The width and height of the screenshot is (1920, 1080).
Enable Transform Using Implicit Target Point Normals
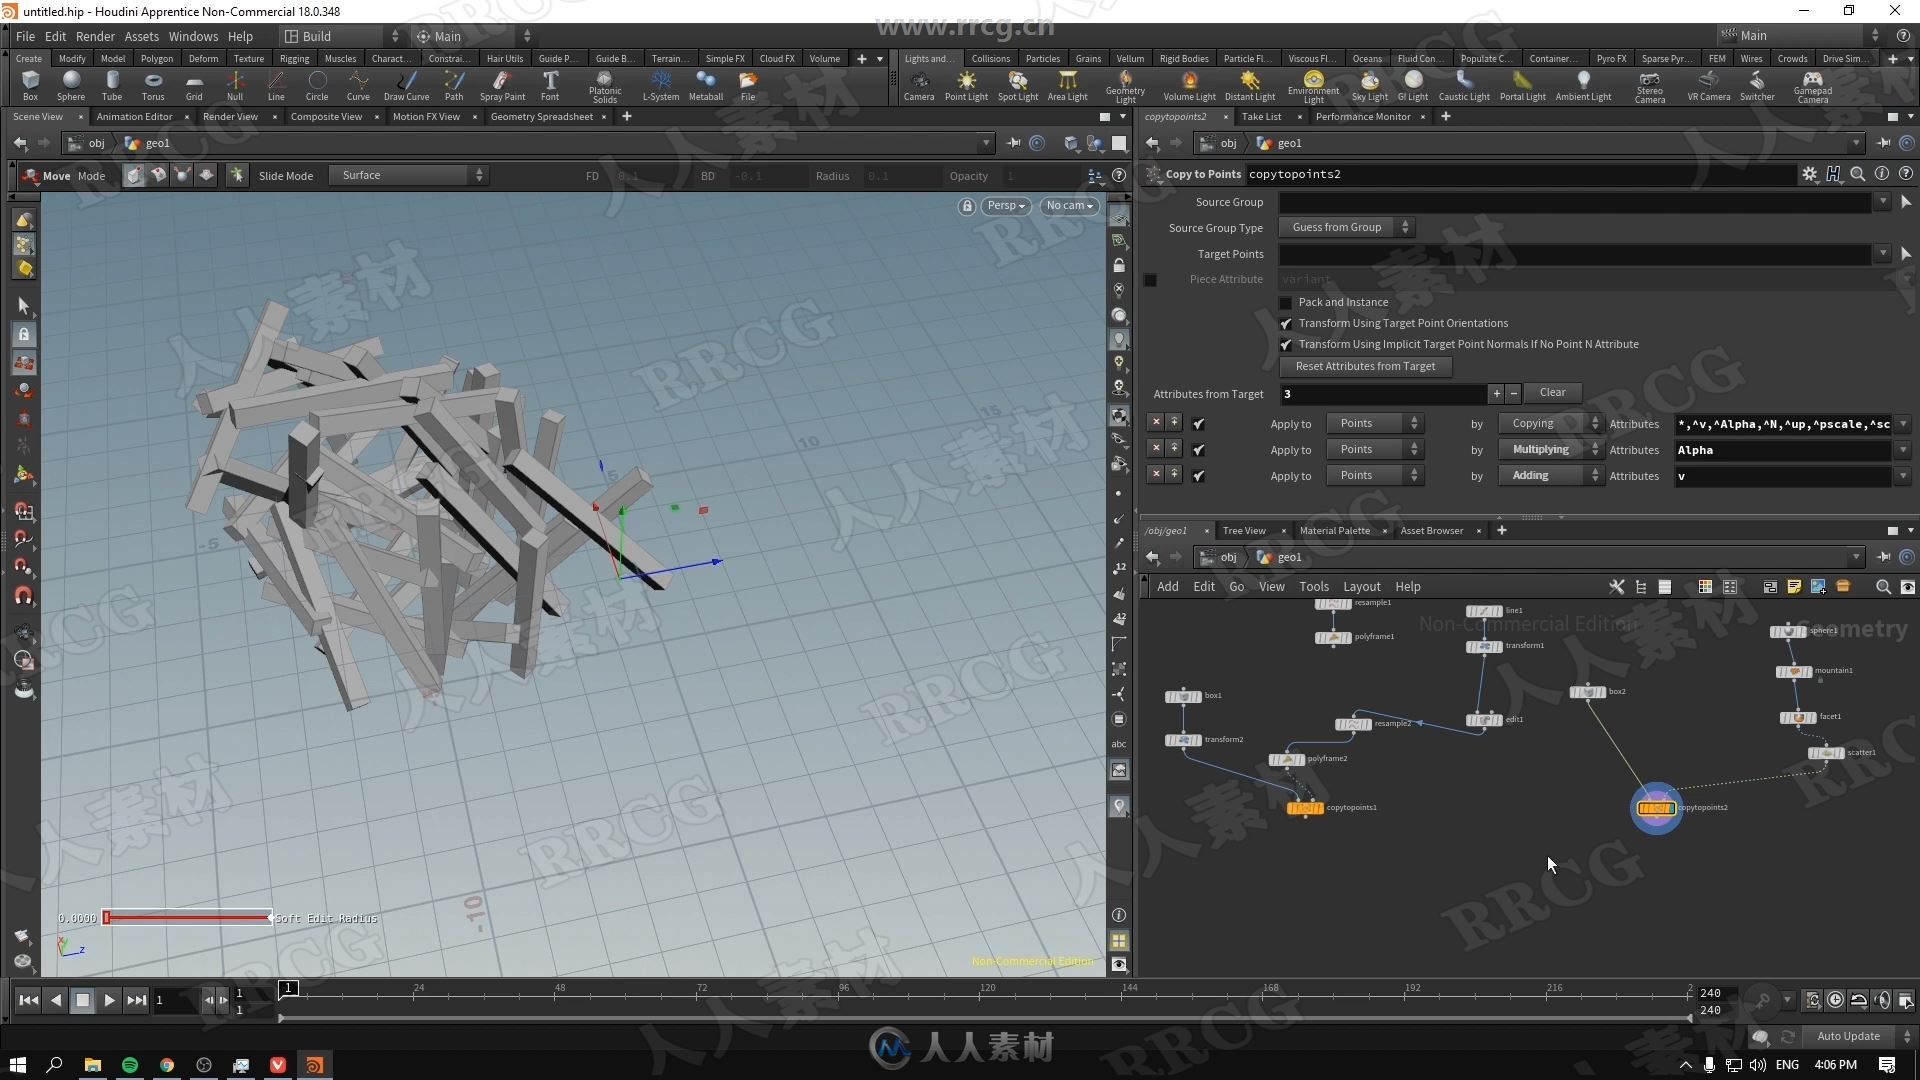1288,344
